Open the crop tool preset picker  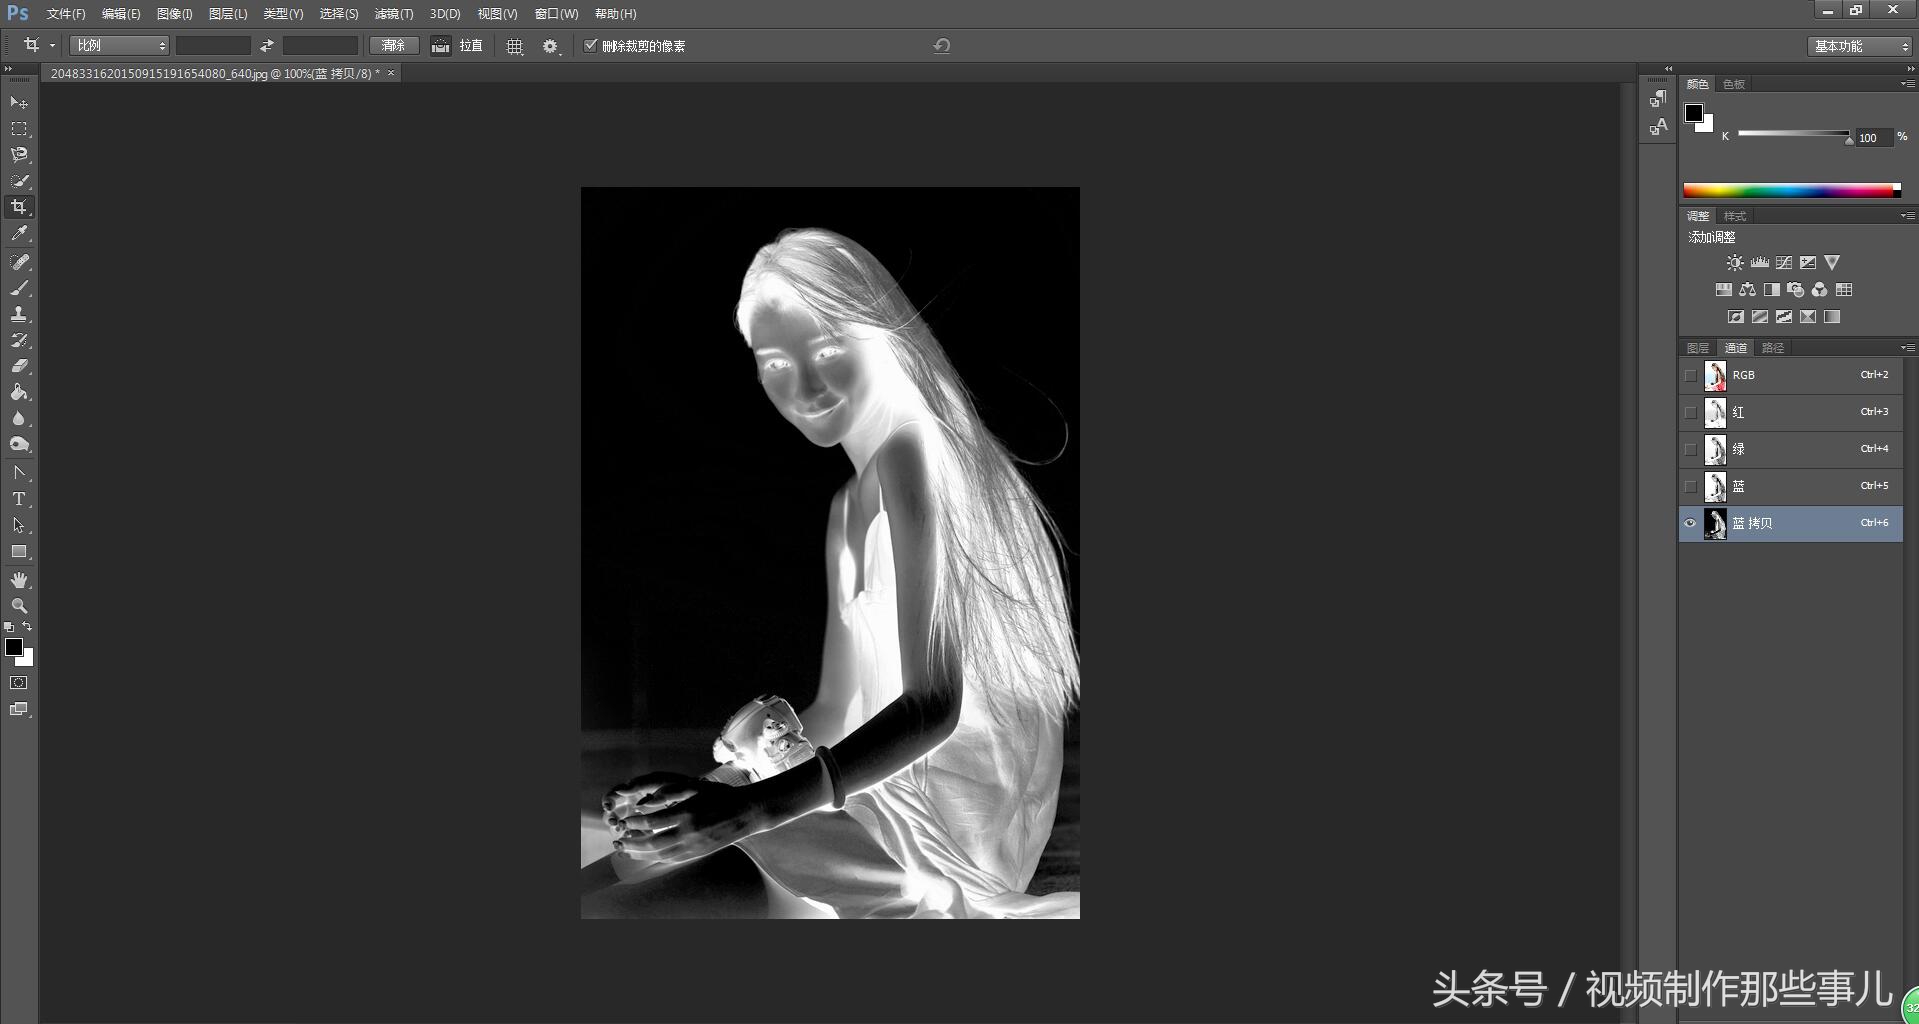click(52, 46)
